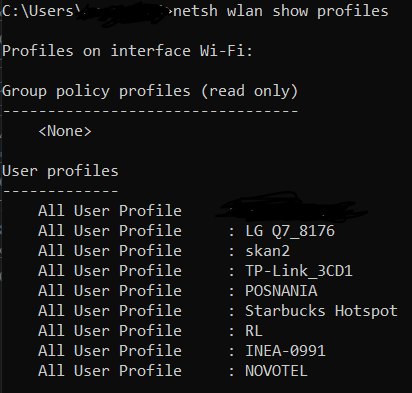Click the <None> entry text

pos(65,131)
